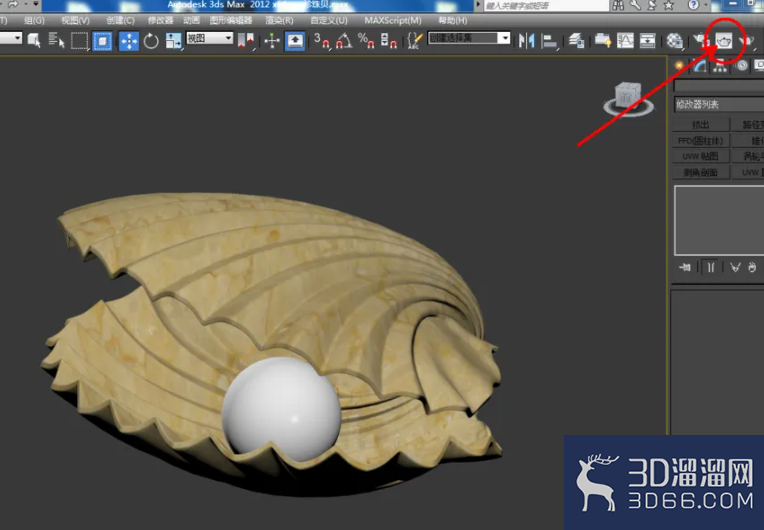Image resolution: width=764 pixels, height=530 pixels.
Task: Open the Curve Editor icon
Action: [626, 41]
